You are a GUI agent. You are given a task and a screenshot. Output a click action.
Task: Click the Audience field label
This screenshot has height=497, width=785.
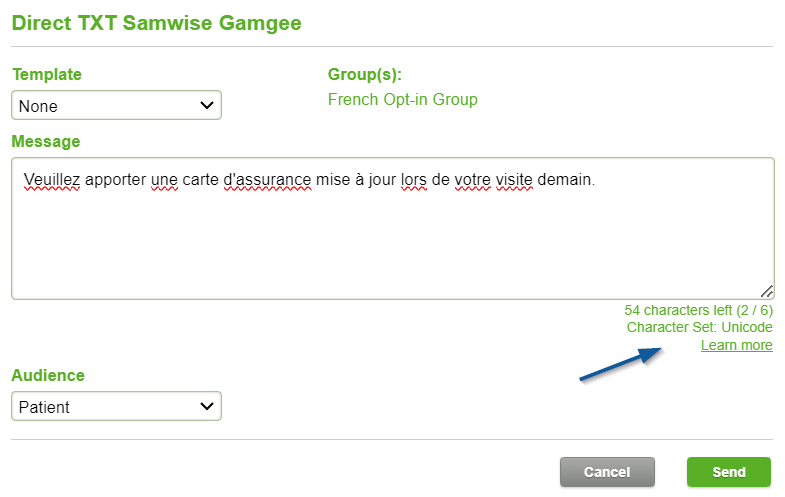coord(48,375)
